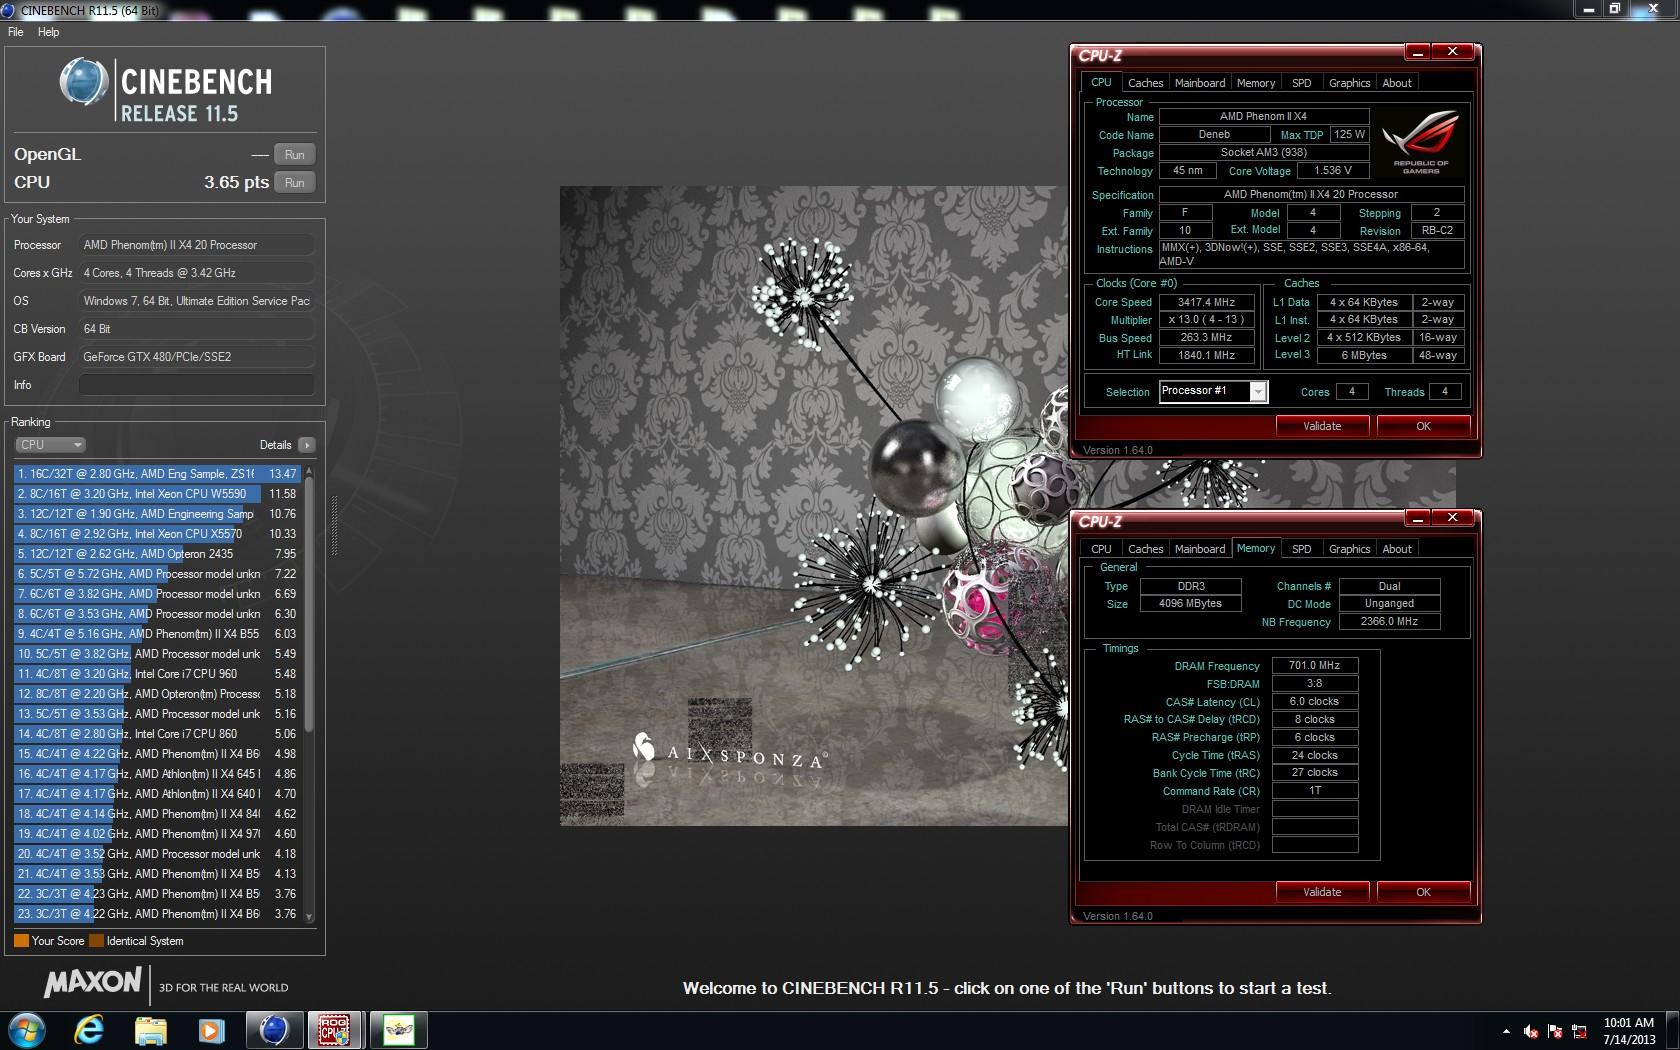
Task: Select ranking entry 1 with score 13.47
Action: coord(157,474)
